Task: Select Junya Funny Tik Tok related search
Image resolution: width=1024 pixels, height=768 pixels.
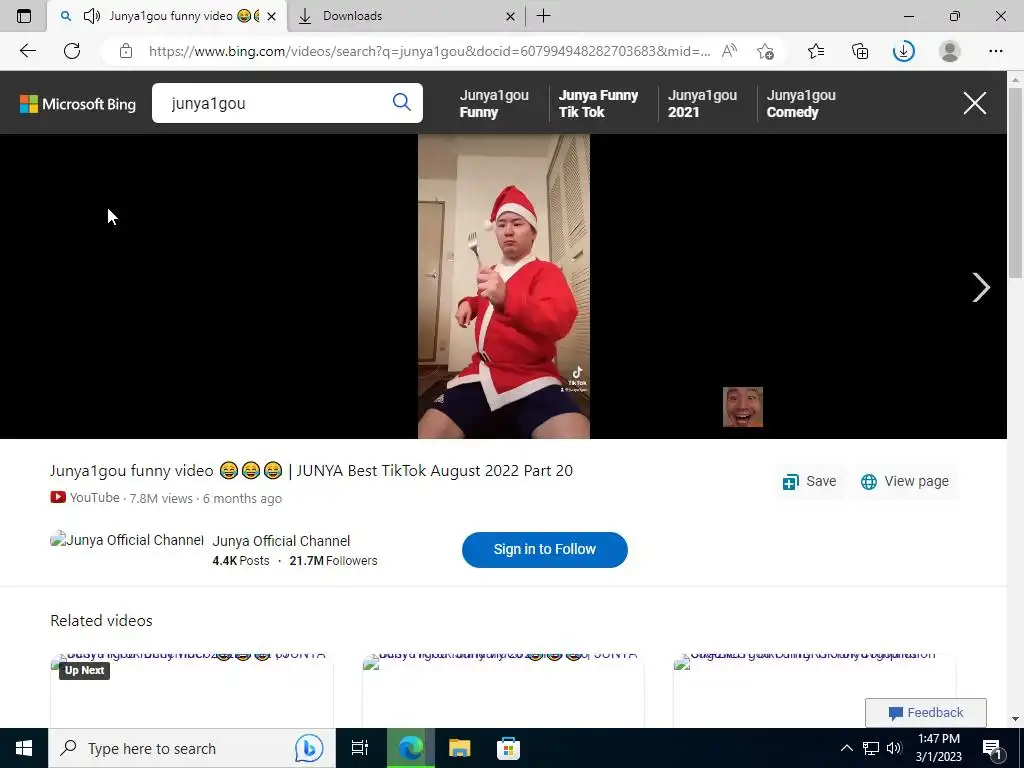Action: 598,103
